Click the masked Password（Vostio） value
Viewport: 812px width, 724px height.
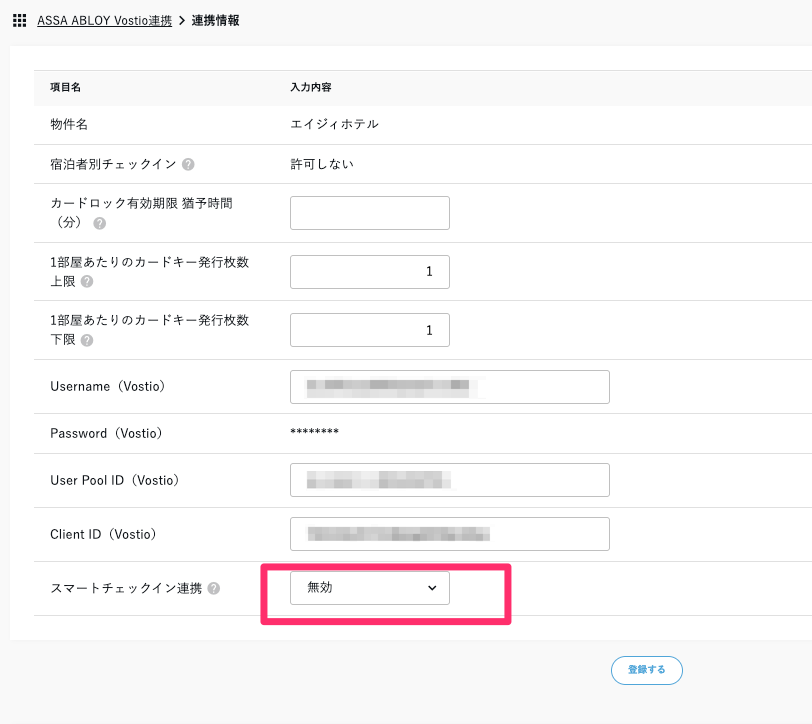tap(314, 434)
